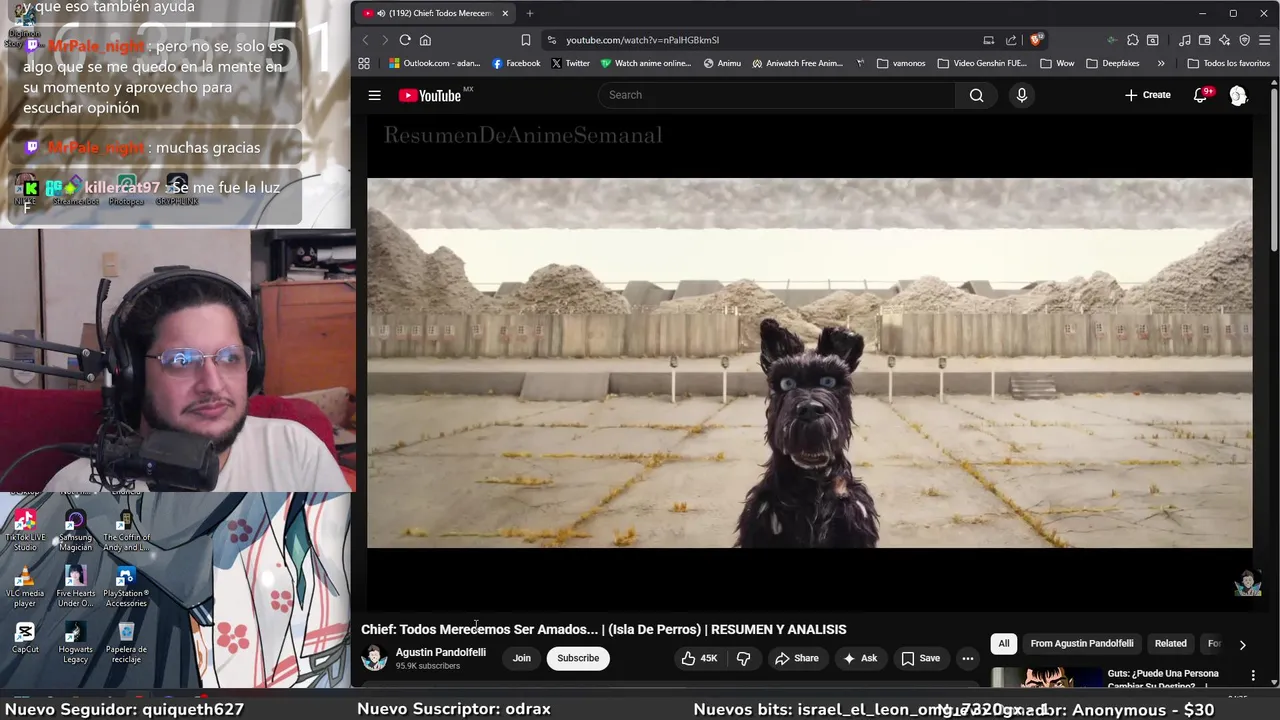Image resolution: width=1280 pixels, height=720 pixels.
Task: Select Samsung Magician desktop icon
Action: pyautogui.click(x=75, y=530)
